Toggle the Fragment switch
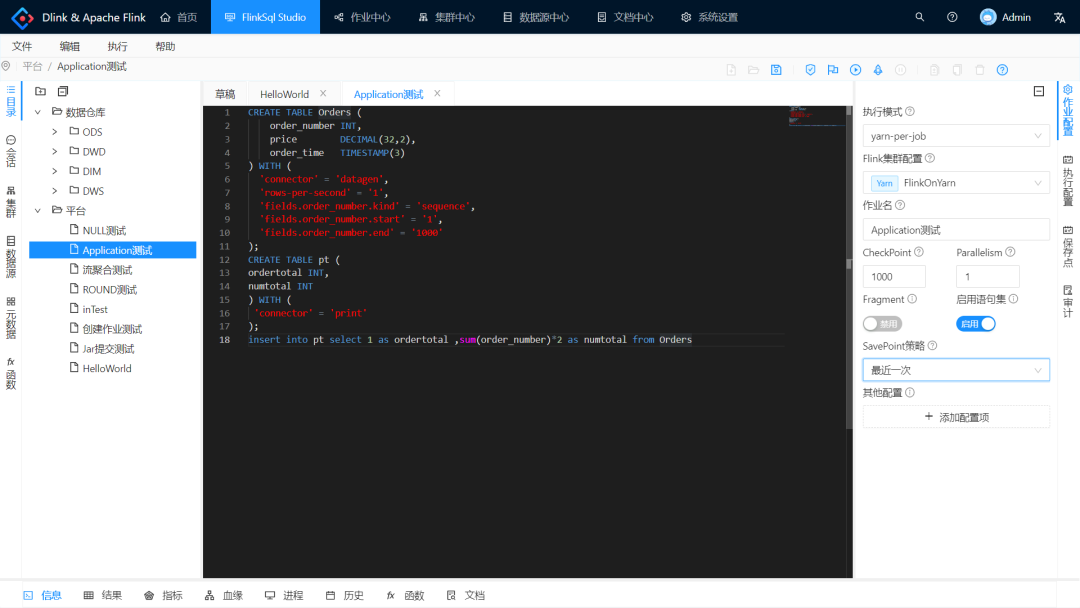The width and height of the screenshot is (1080, 608). 882,324
